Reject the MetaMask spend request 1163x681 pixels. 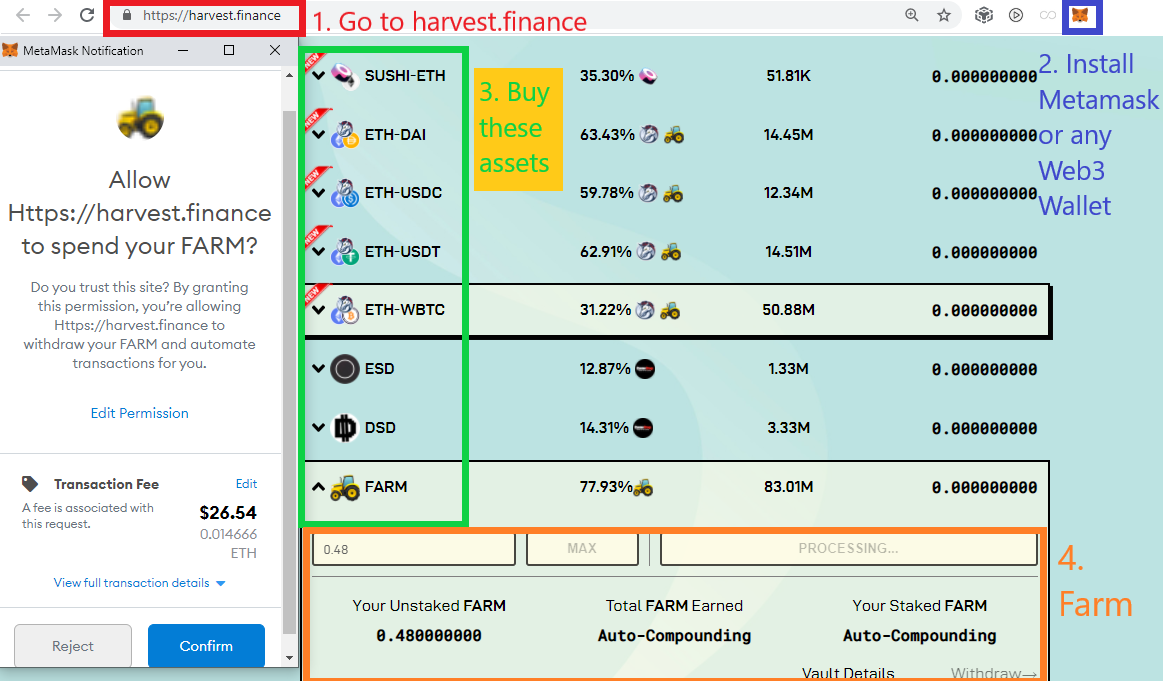click(x=73, y=645)
